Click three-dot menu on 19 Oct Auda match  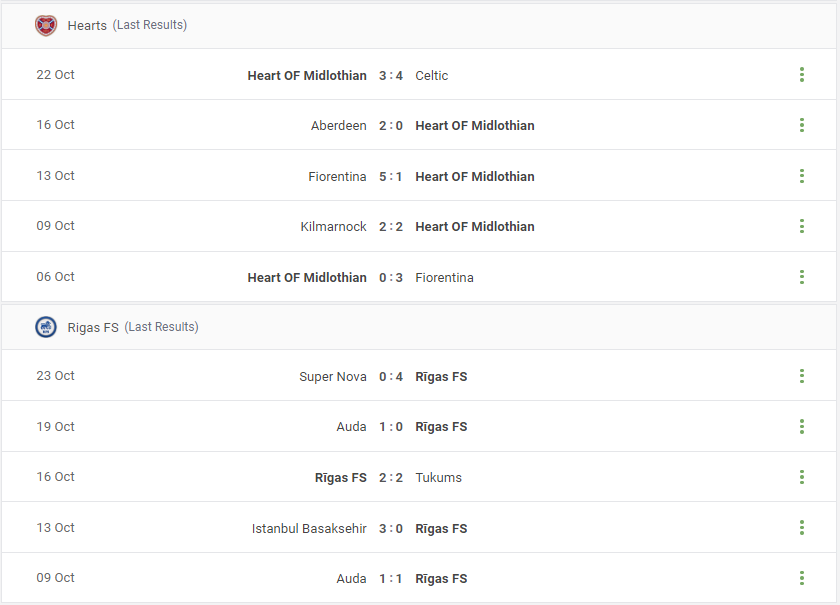coord(801,427)
